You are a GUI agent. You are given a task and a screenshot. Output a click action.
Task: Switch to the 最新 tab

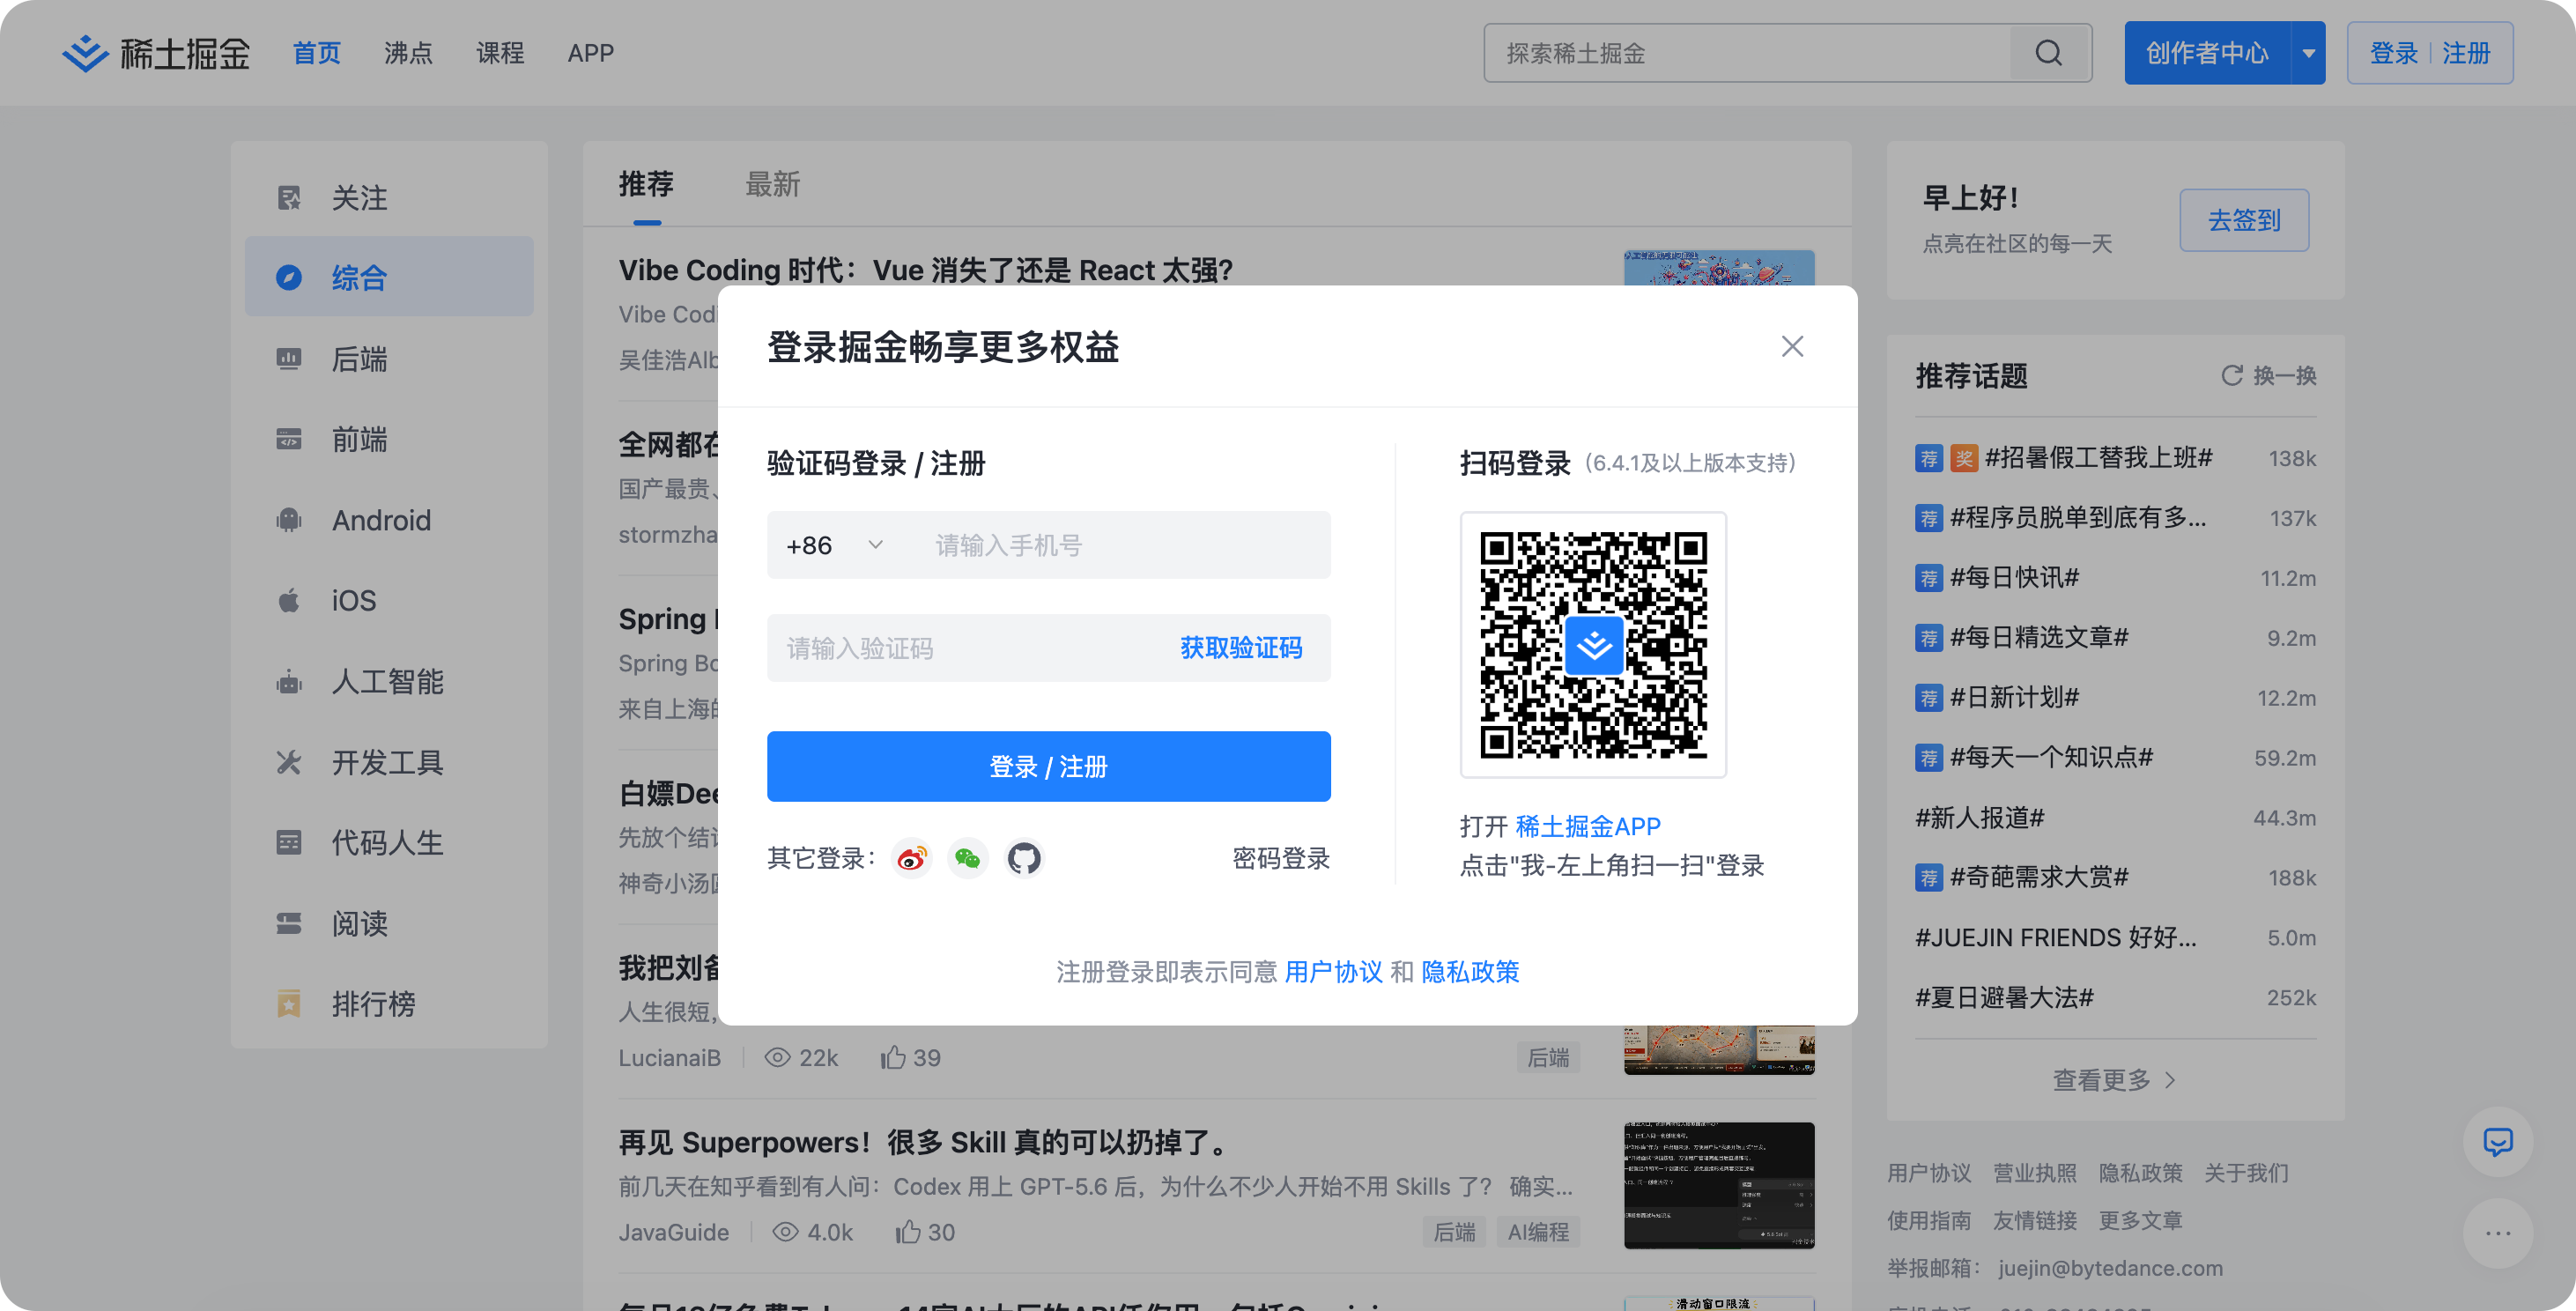(x=772, y=184)
